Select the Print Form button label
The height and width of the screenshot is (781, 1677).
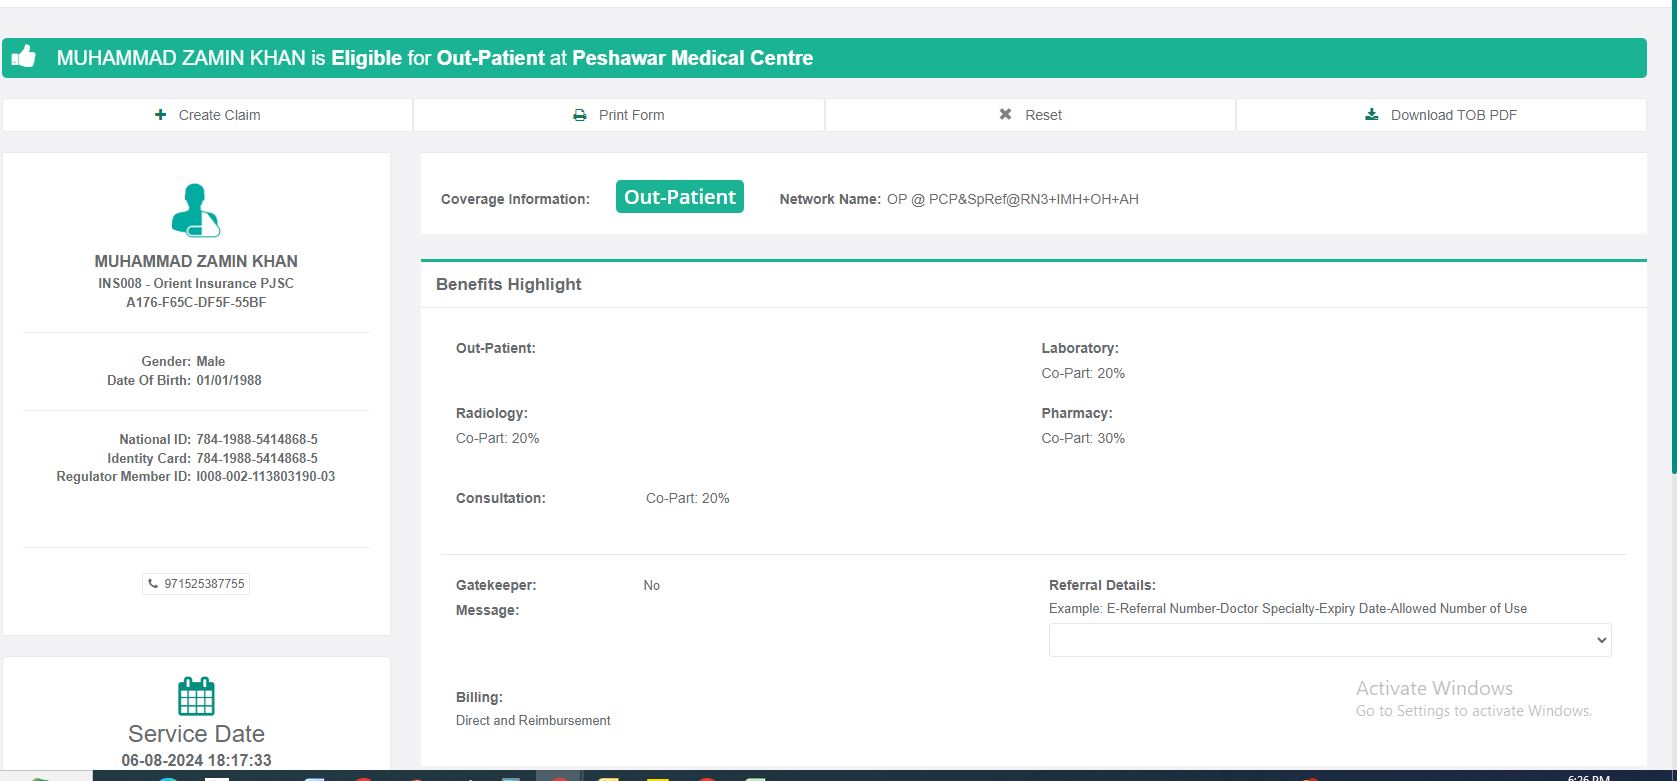click(x=631, y=115)
